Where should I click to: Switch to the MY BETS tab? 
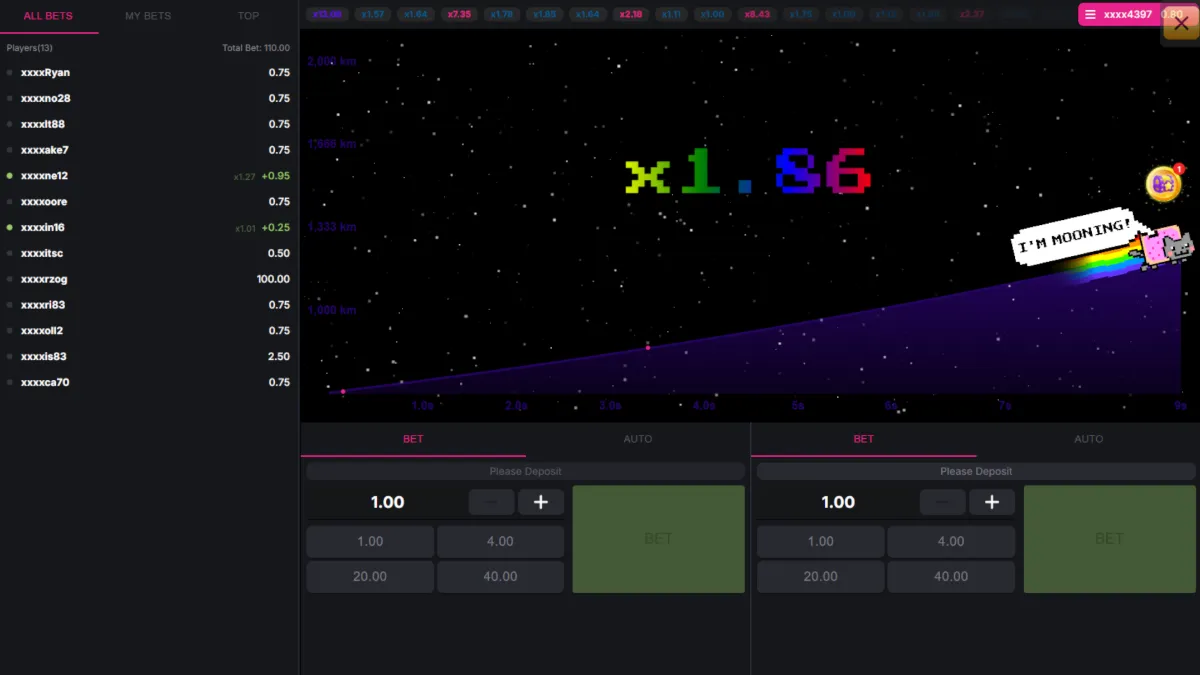[148, 16]
